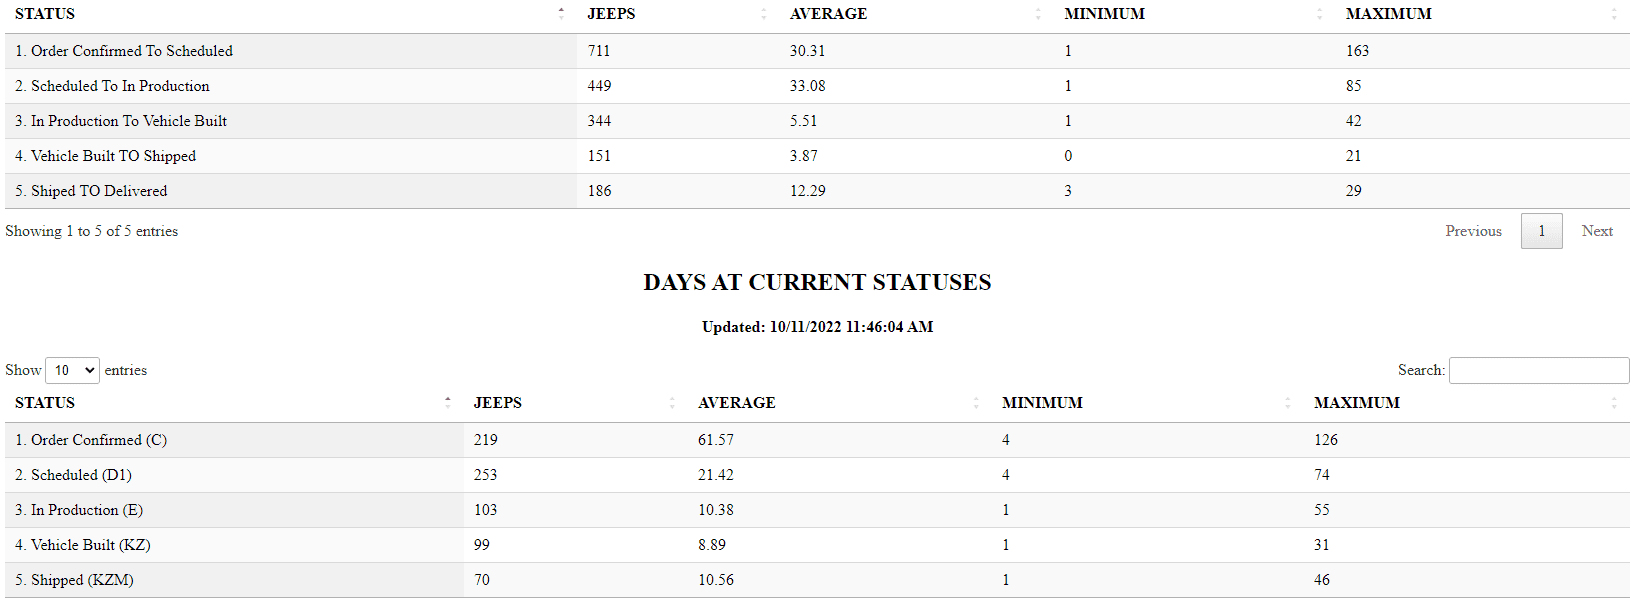The image size is (1635, 600).
Task: Click maximum value 126
Action: [x=1325, y=440]
